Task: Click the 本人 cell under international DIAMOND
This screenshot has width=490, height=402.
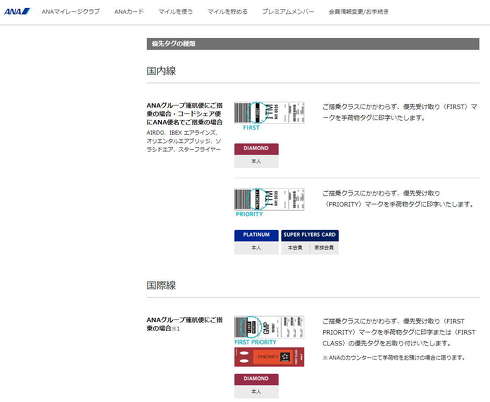Action: coord(256,392)
